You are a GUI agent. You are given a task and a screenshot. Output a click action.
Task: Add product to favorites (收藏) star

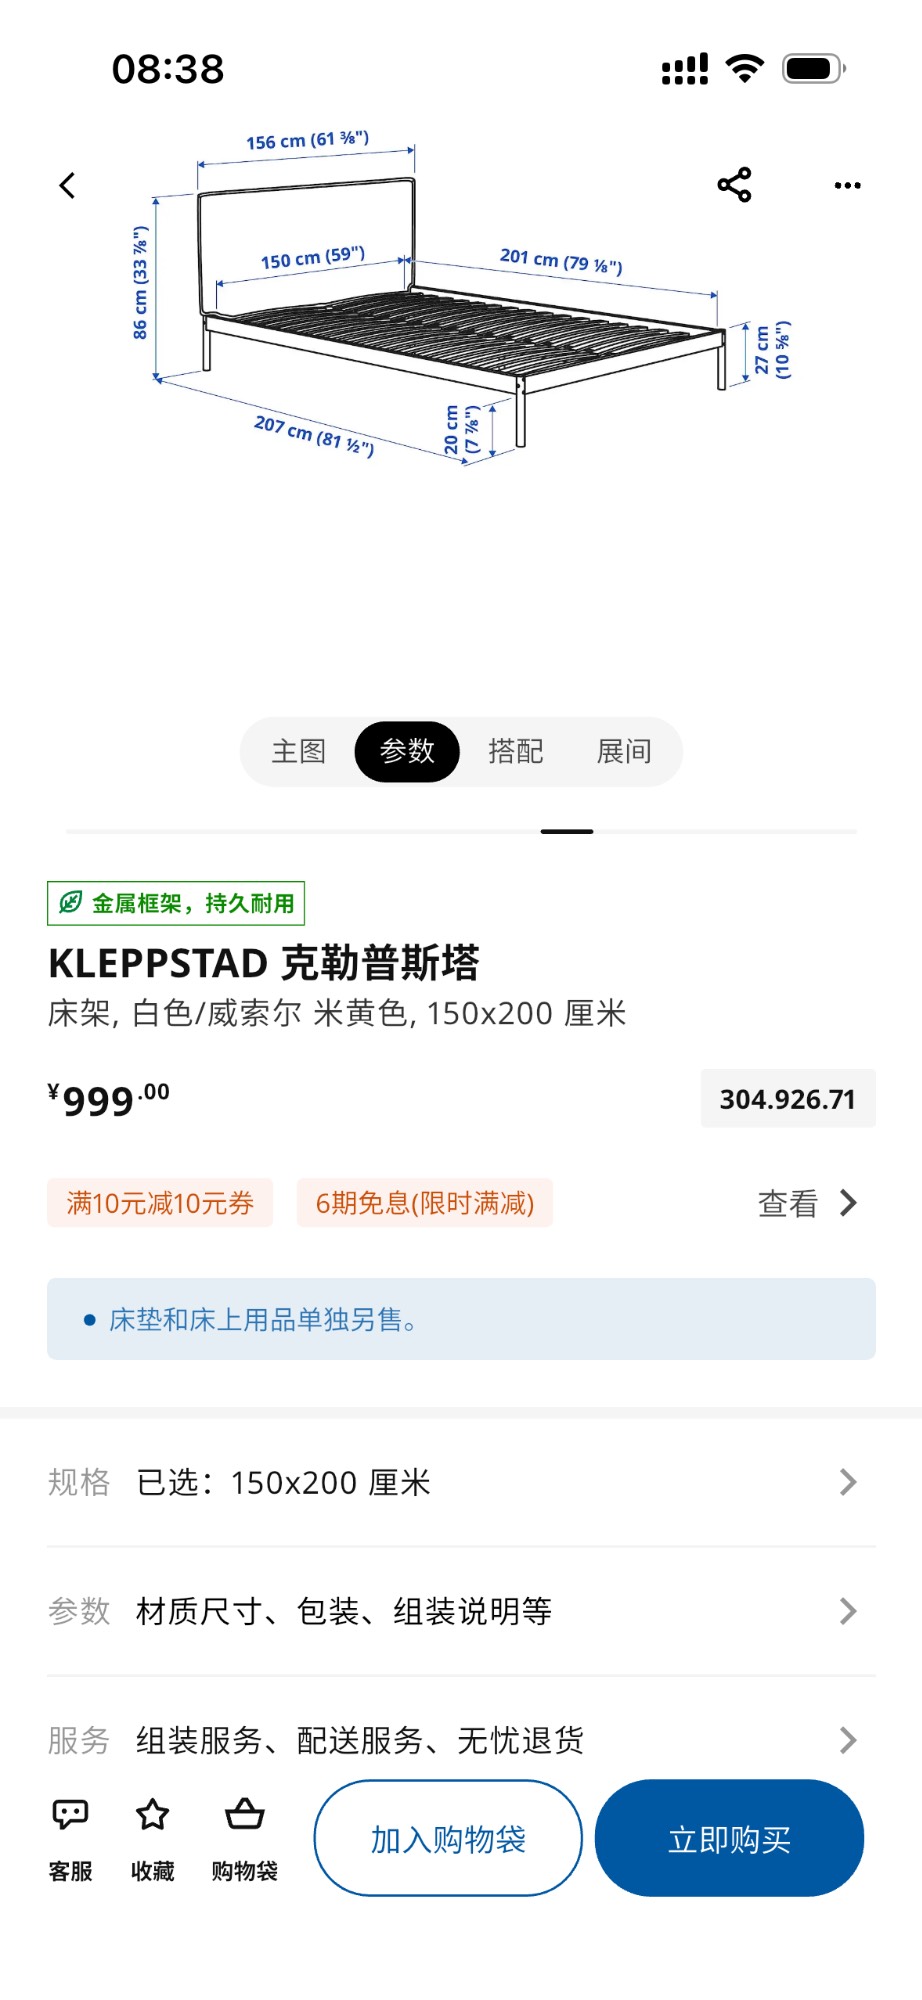[x=153, y=1837]
